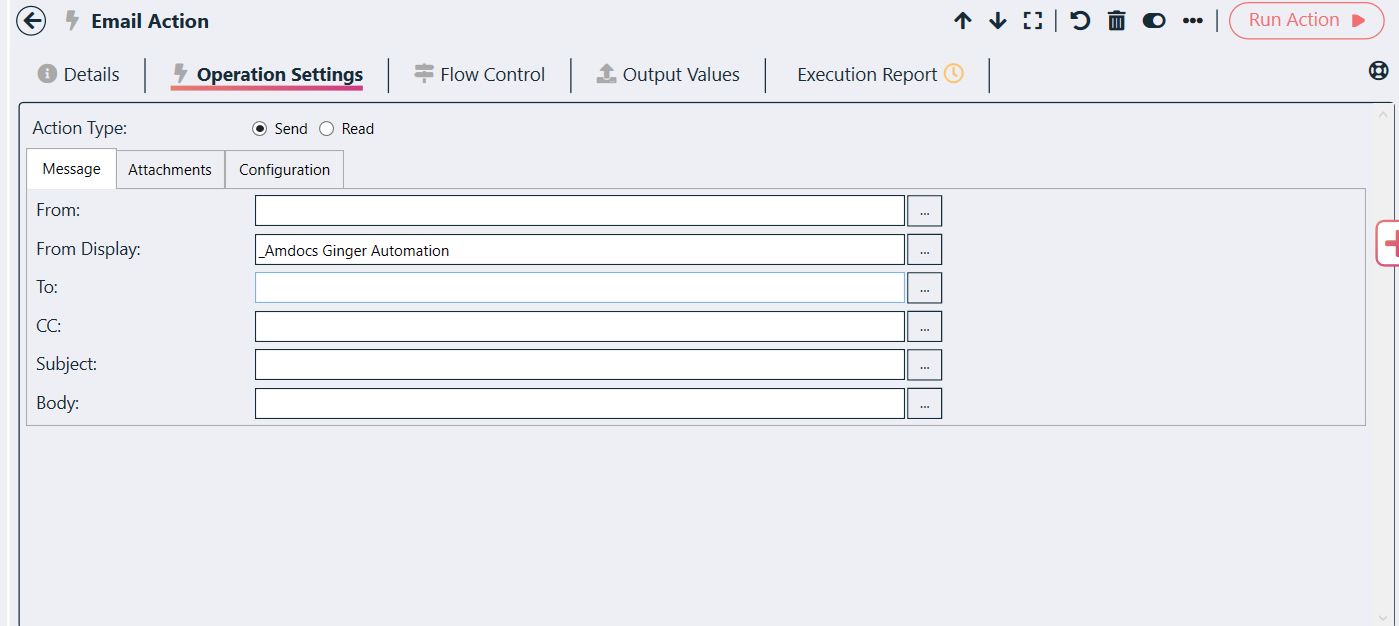The image size is (1399, 626).
Task: Click the back arrow icon
Action: 32,21
